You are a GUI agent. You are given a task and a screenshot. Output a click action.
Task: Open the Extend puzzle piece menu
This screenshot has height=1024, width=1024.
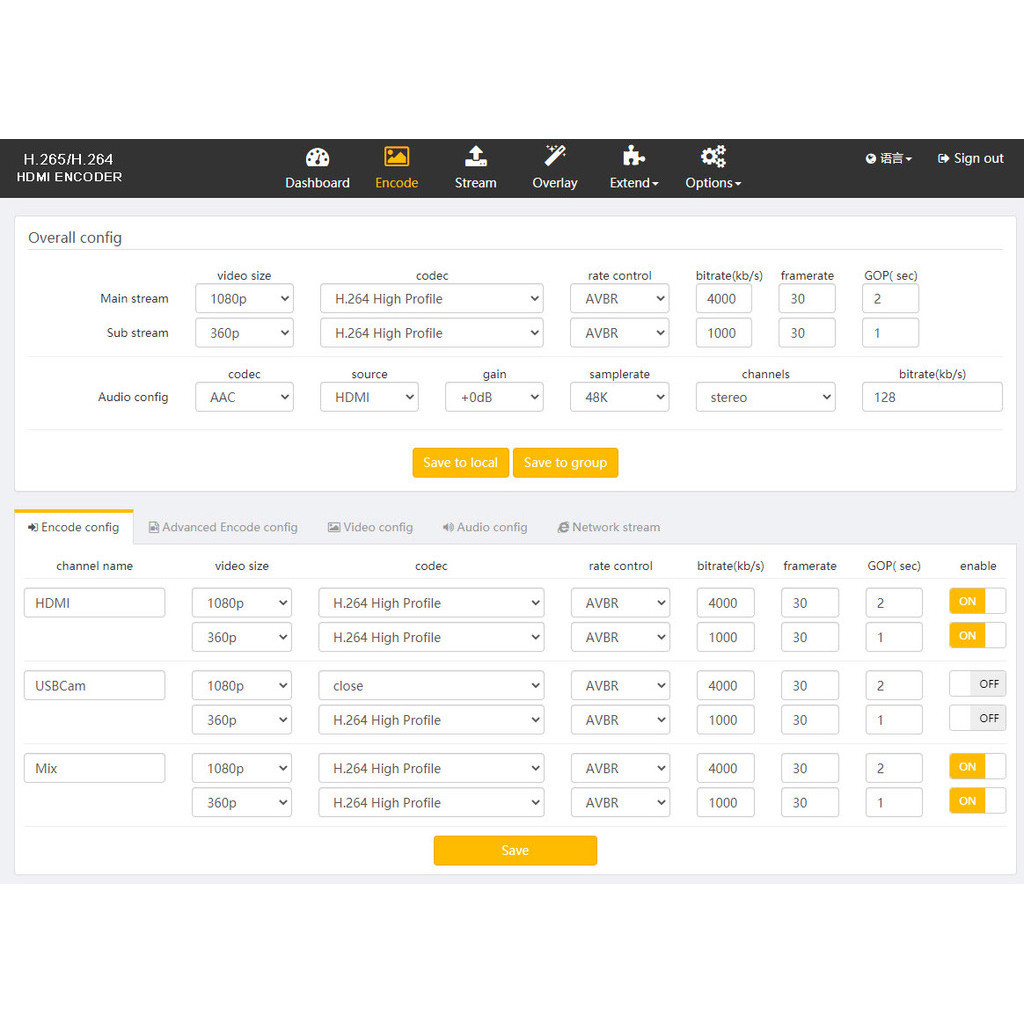coord(634,157)
